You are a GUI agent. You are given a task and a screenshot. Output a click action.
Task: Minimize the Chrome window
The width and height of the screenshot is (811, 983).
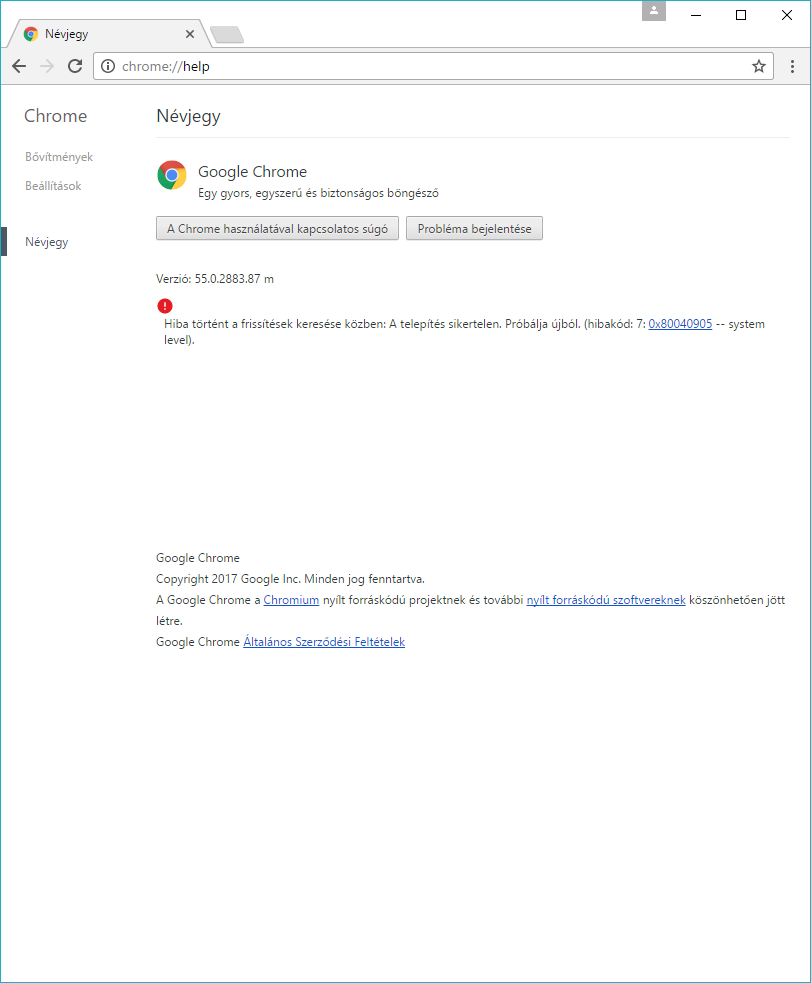pos(696,15)
